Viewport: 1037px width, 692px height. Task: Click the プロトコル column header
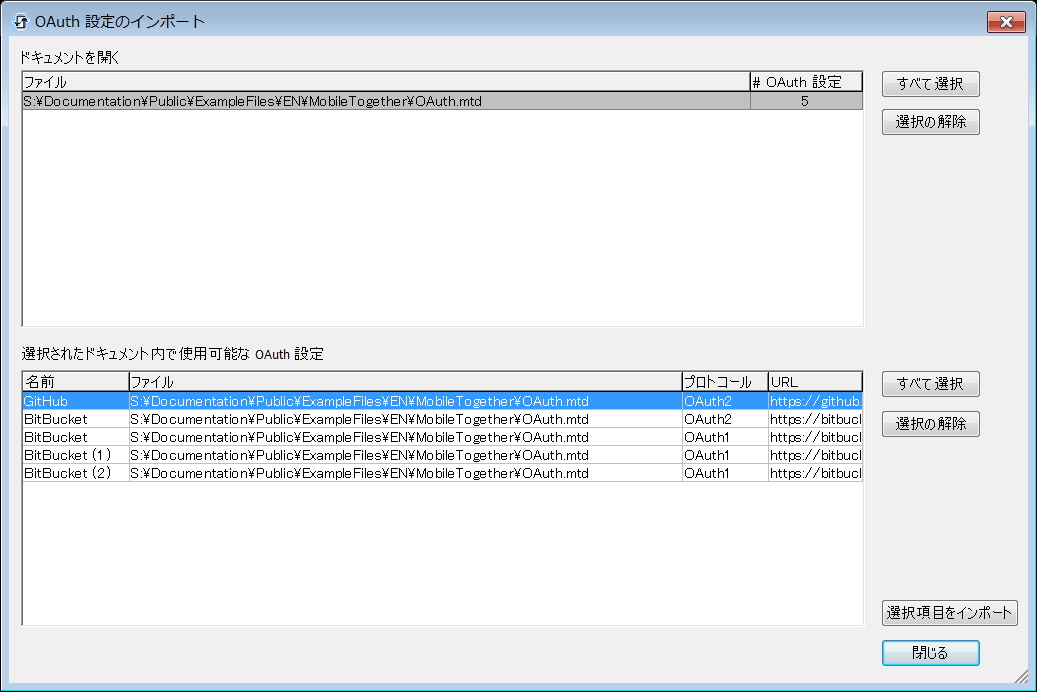(x=725, y=382)
